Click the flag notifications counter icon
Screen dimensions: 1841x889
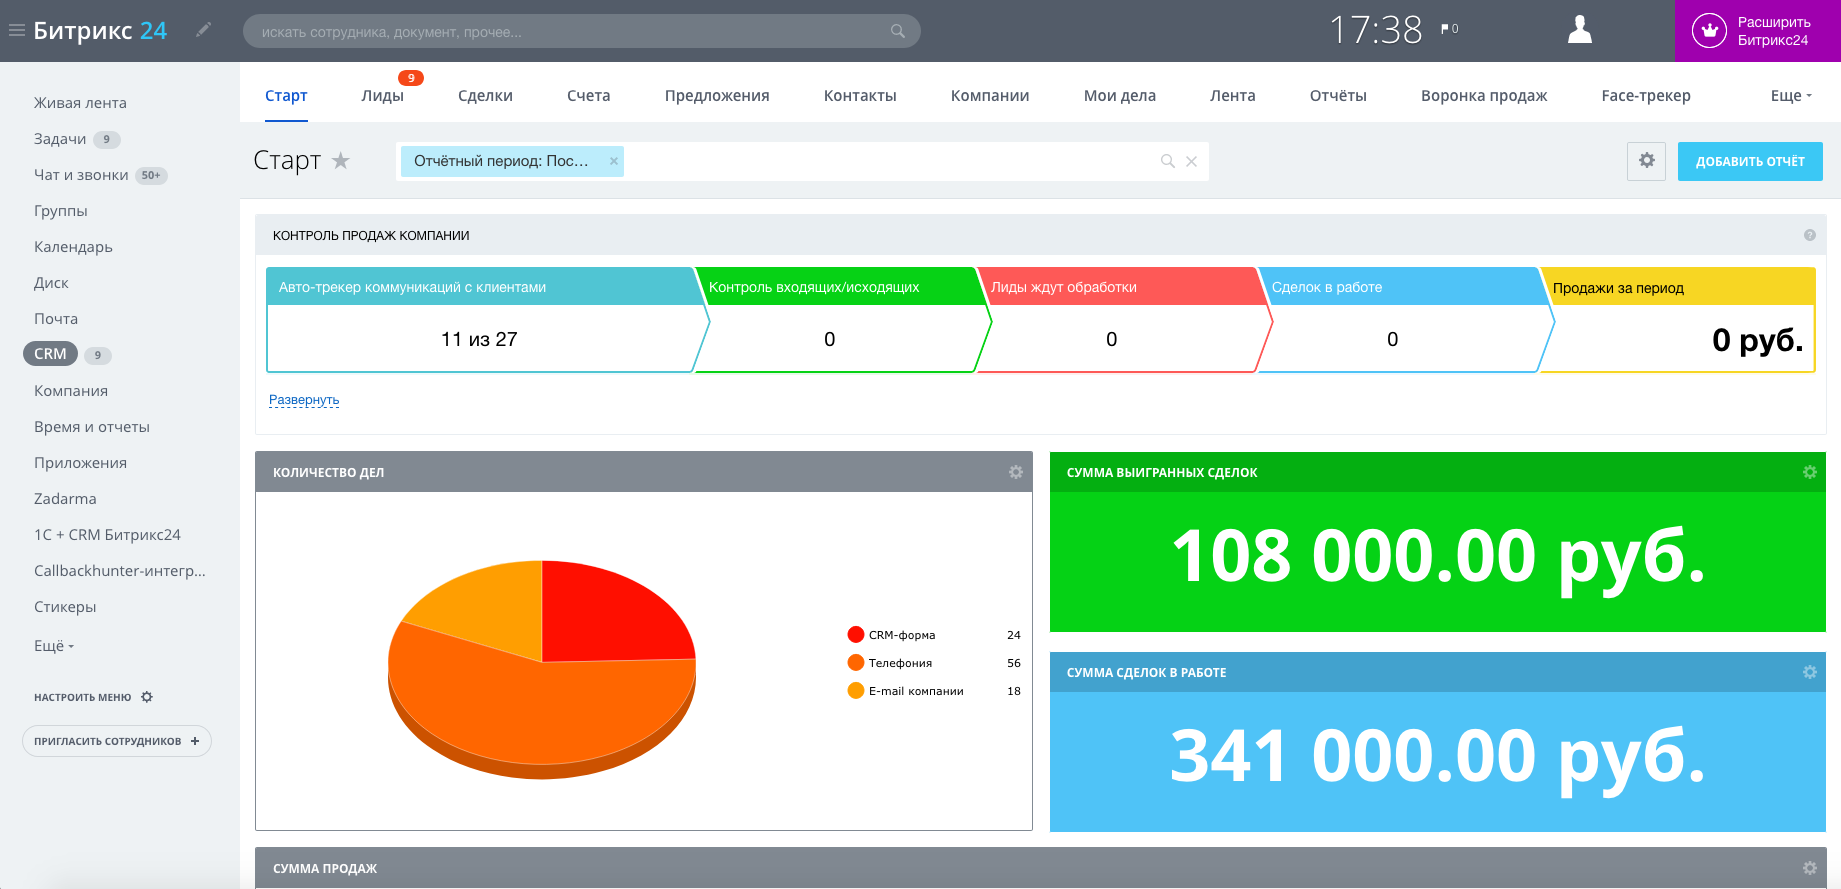tap(1449, 29)
